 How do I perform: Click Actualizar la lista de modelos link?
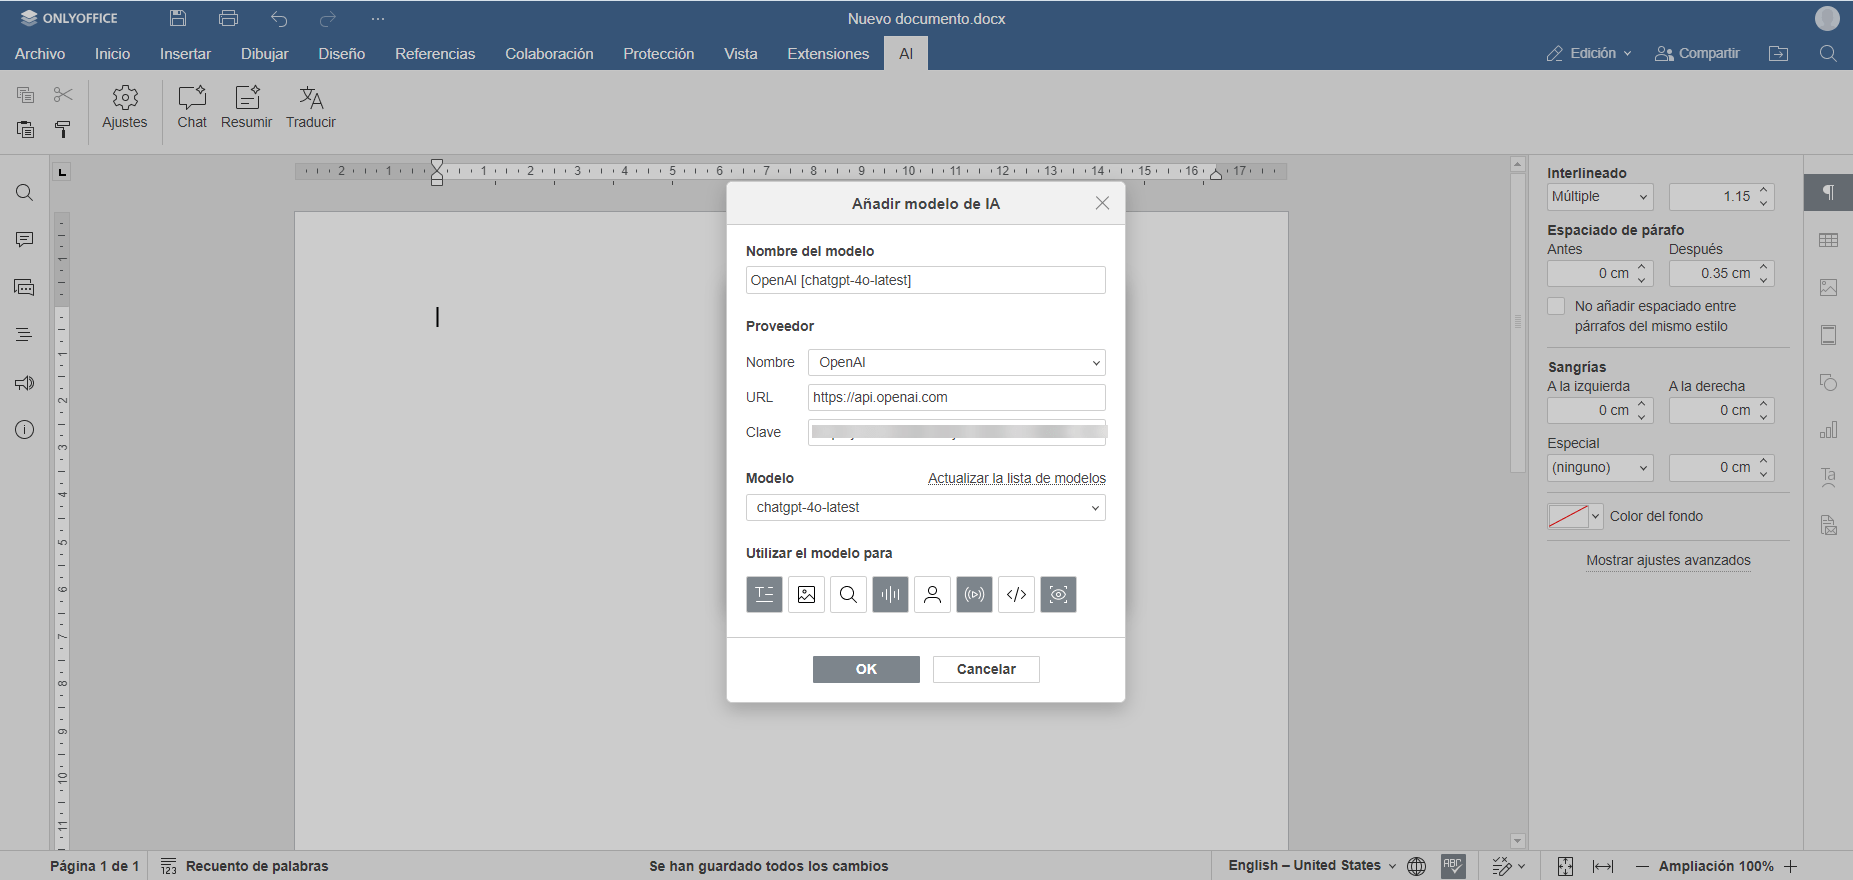[x=1017, y=478]
